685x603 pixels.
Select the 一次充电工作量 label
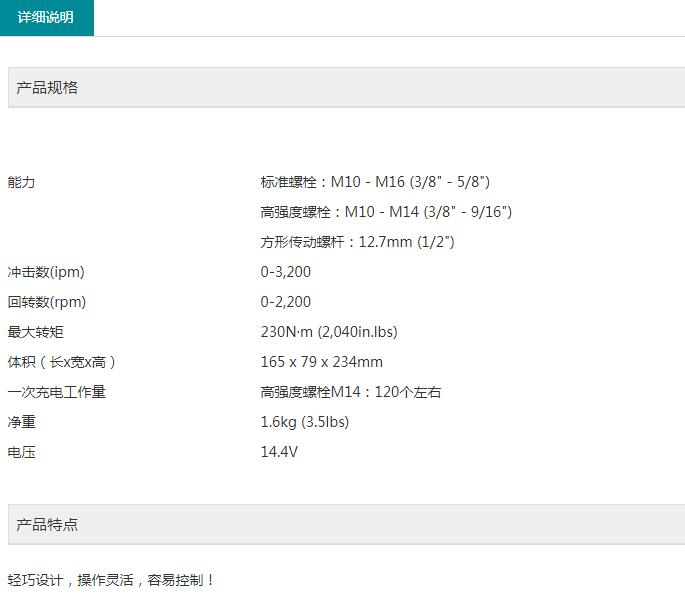click(56, 392)
